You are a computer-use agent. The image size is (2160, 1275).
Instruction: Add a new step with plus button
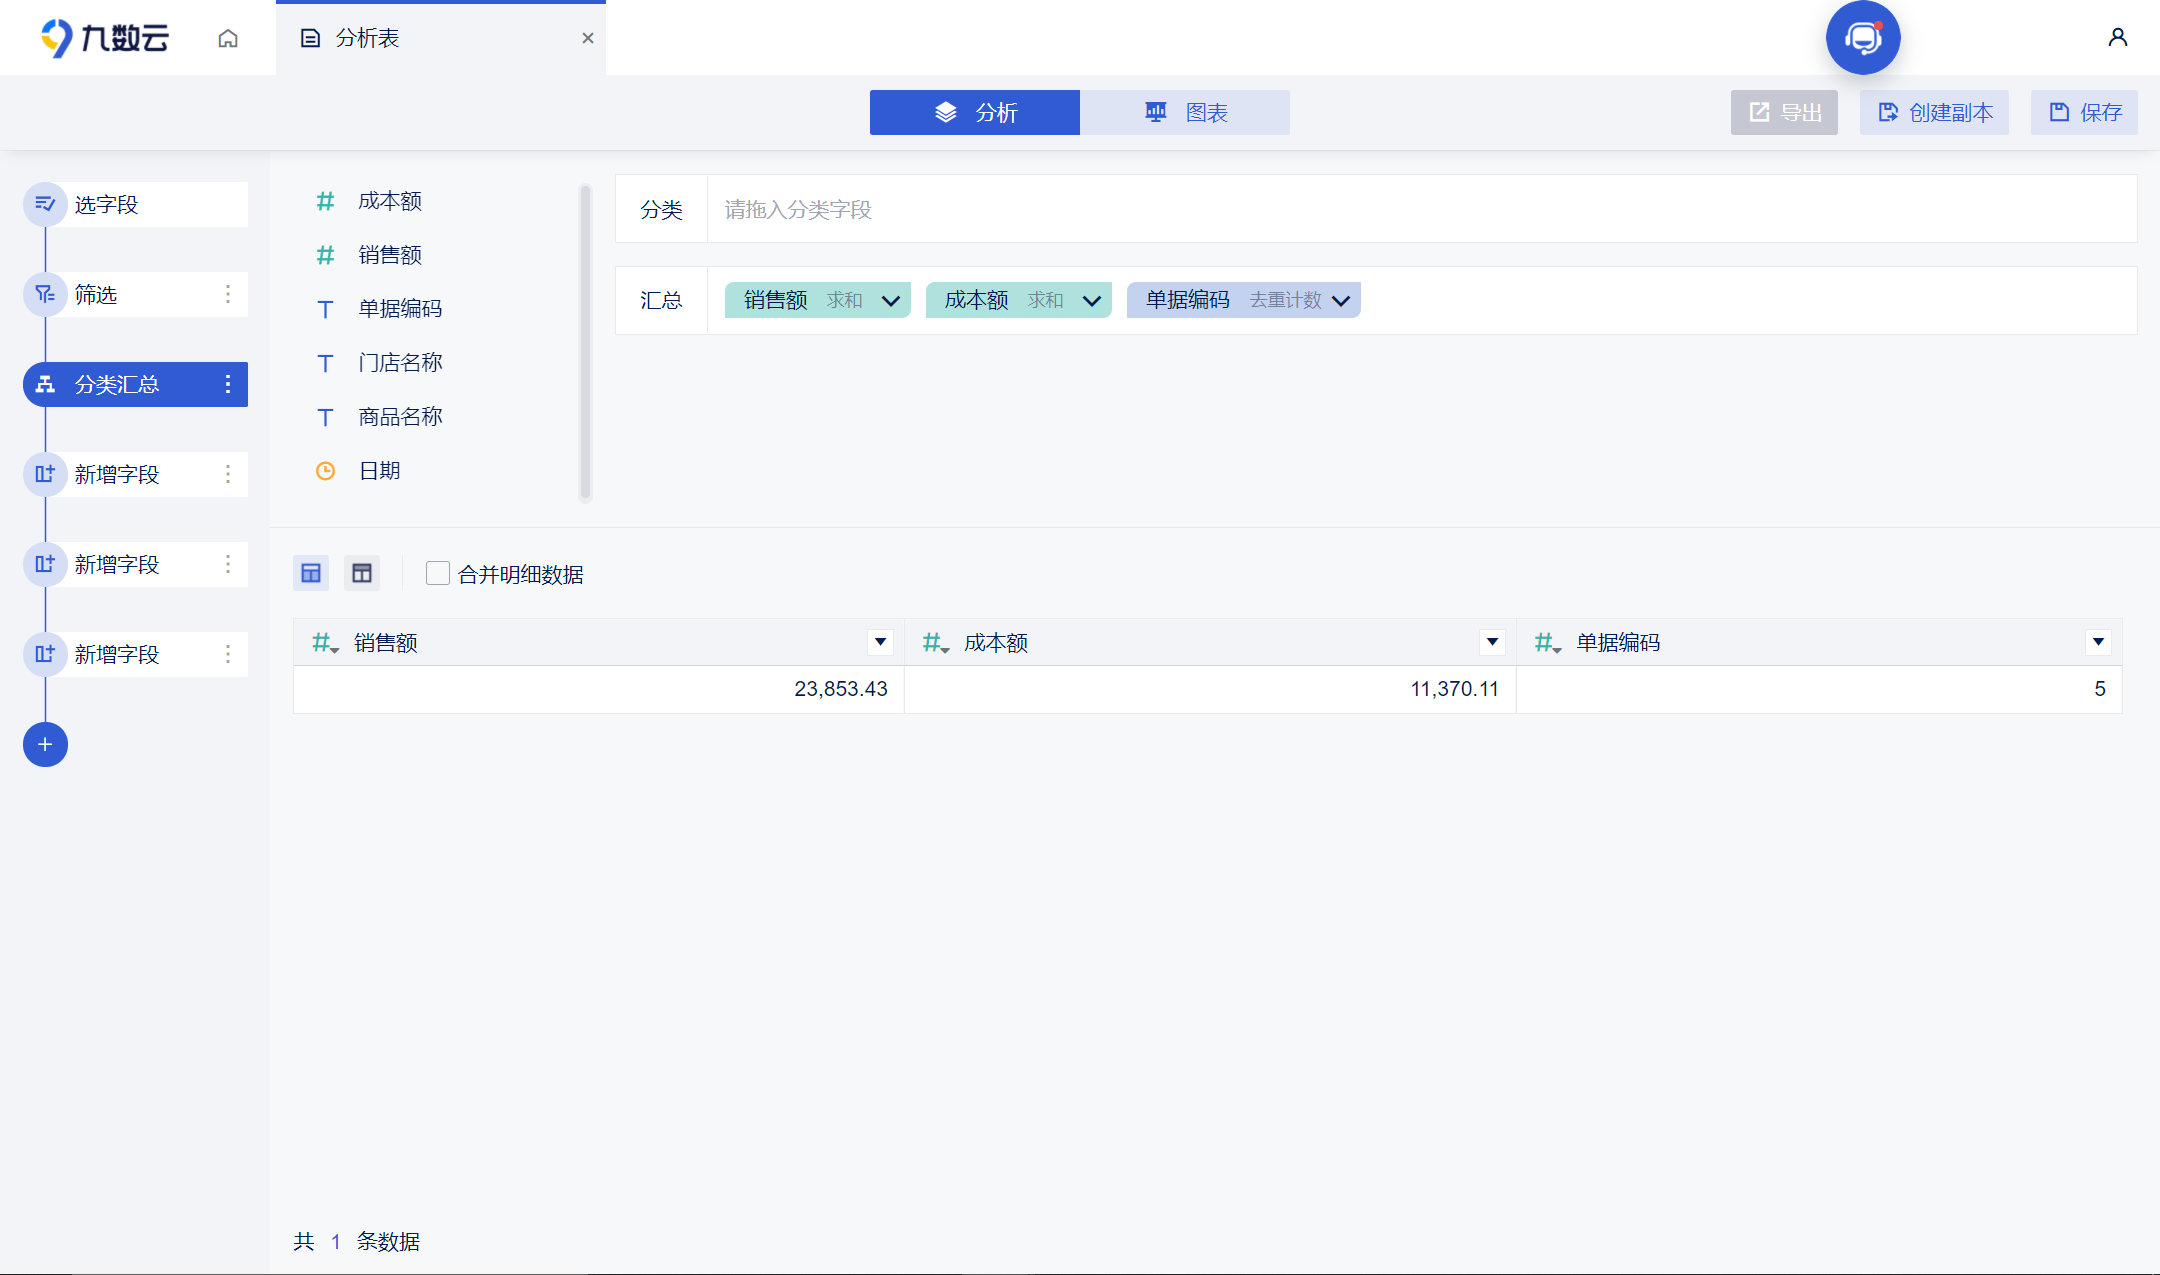click(45, 744)
